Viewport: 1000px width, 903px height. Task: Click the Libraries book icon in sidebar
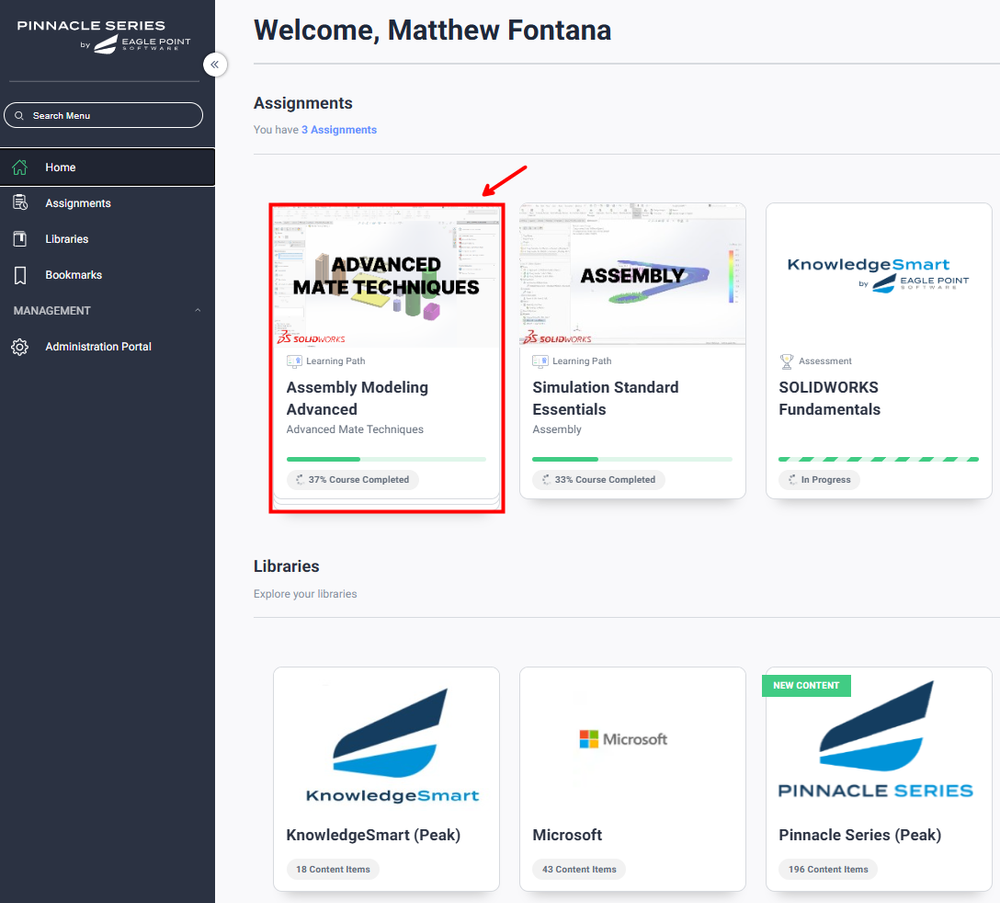coord(20,239)
